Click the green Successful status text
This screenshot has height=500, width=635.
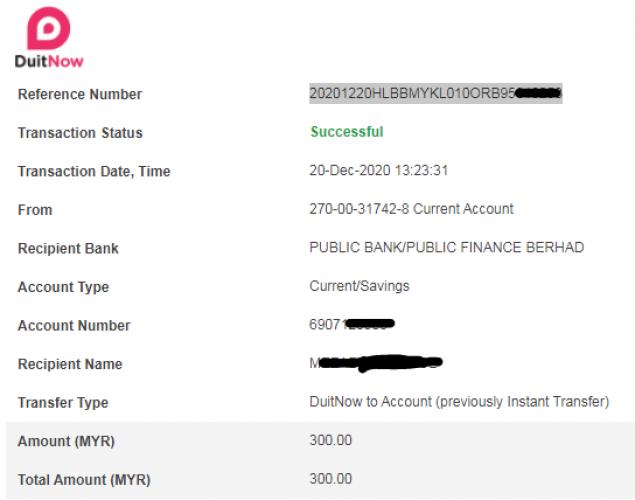click(347, 132)
